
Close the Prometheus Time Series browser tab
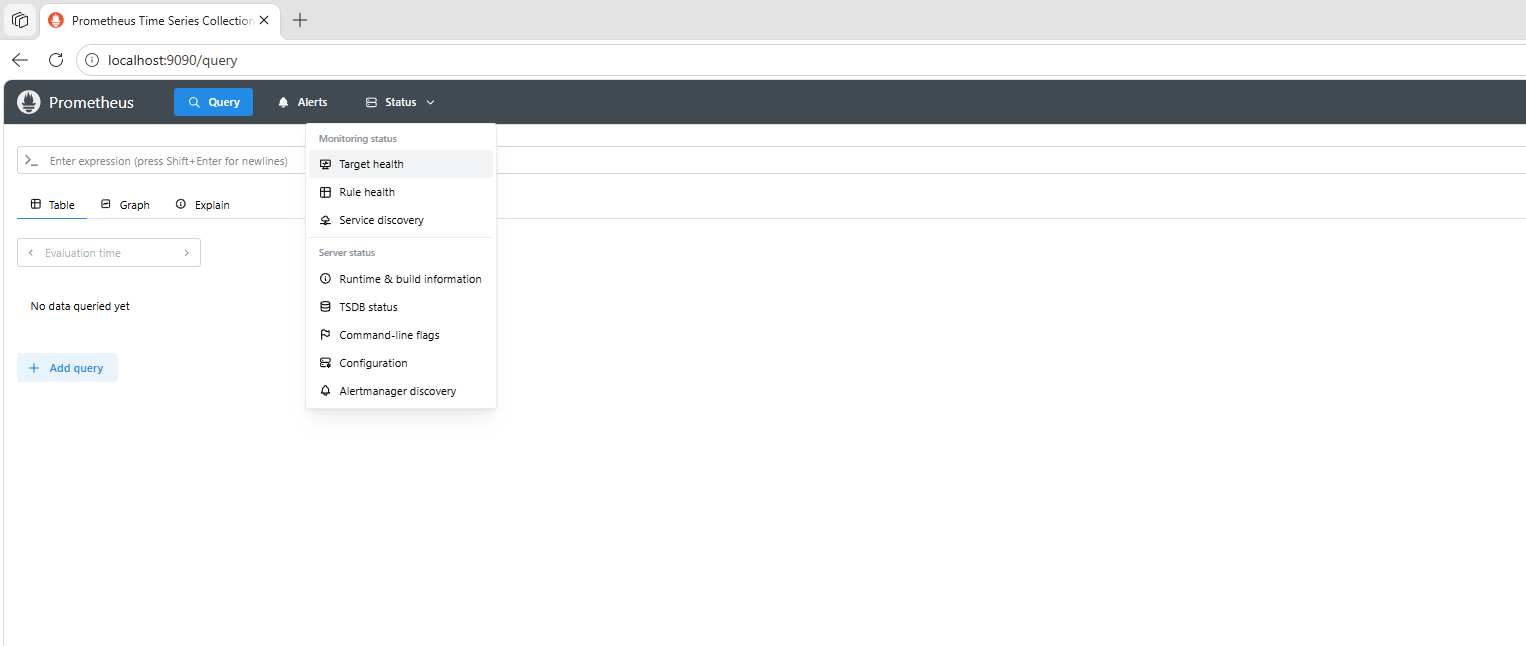click(x=264, y=20)
